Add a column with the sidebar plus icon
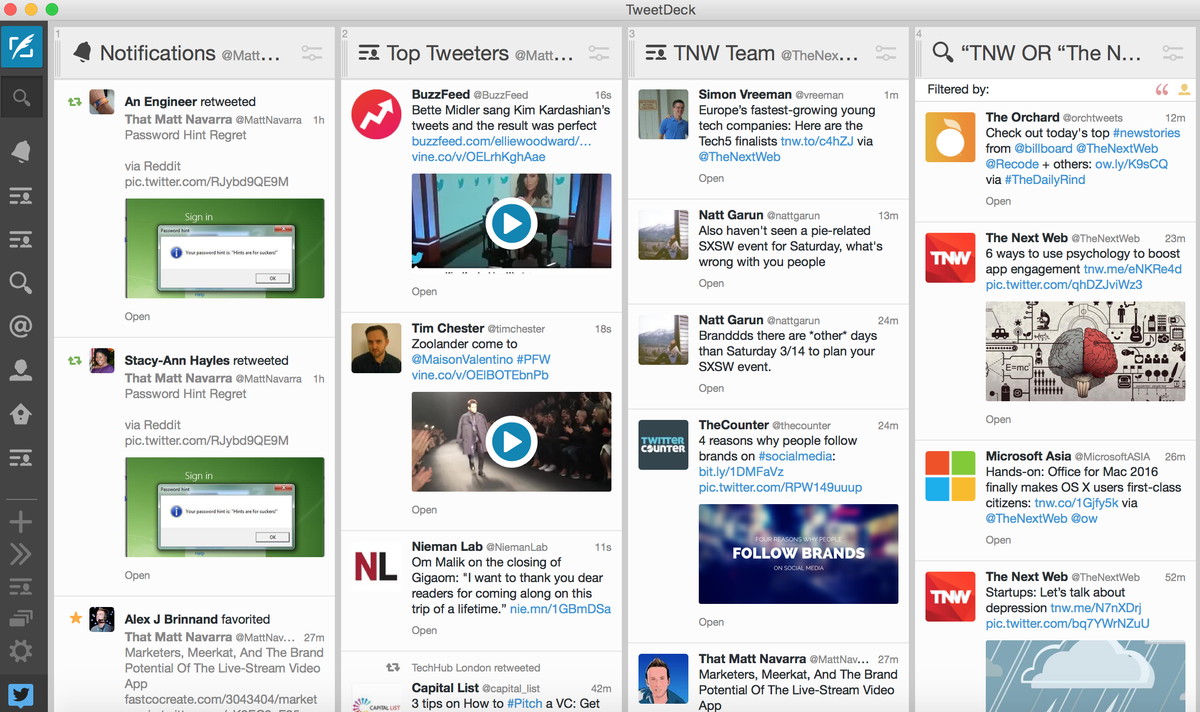This screenshot has height=712, width=1200. (21, 521)
